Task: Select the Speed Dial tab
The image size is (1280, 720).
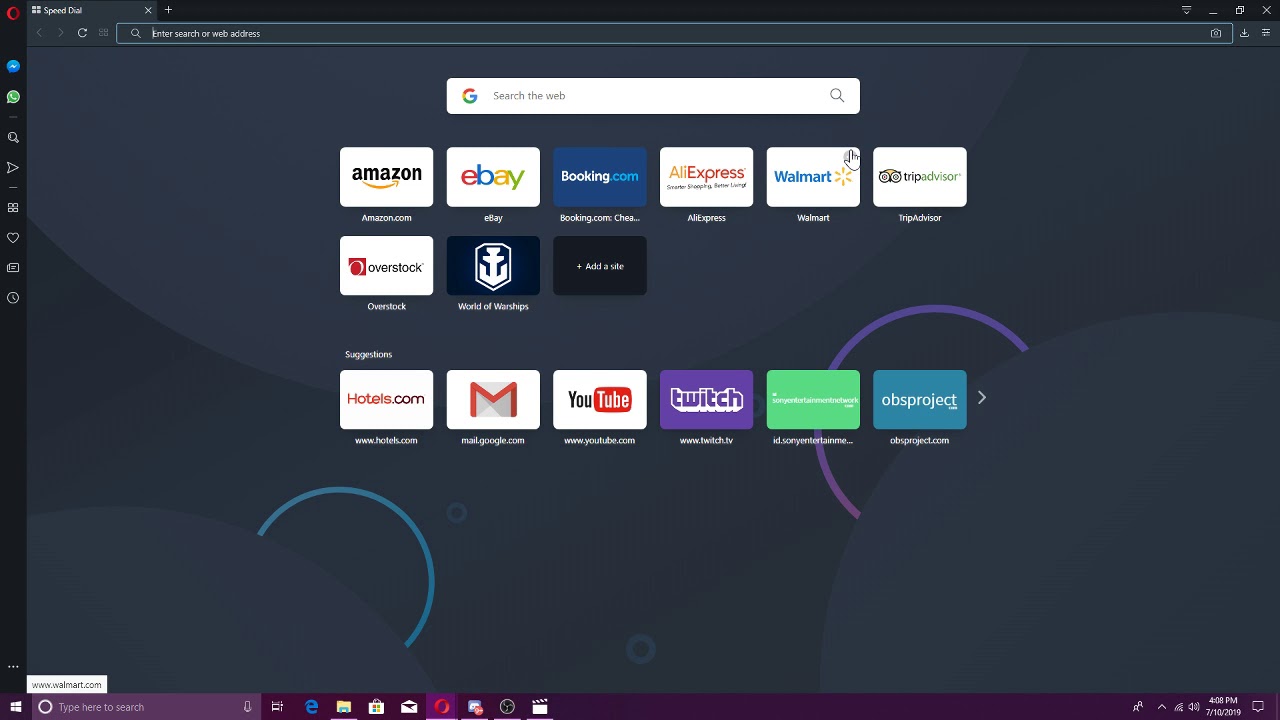Action: pyautogui.click(x=92, y=10)
